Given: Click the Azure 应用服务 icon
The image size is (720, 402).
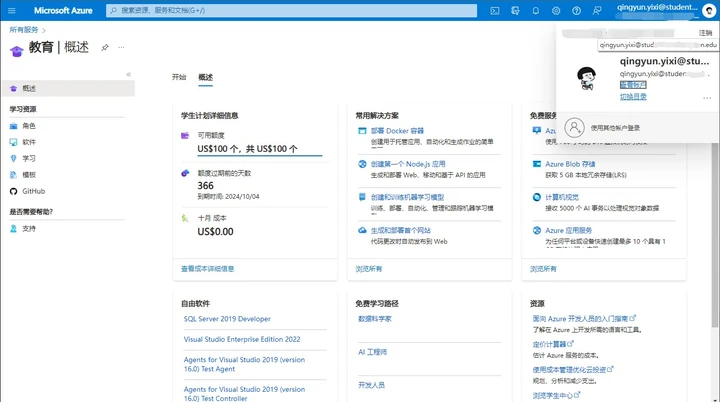Looking at the screenshot, I should (537, 230).
